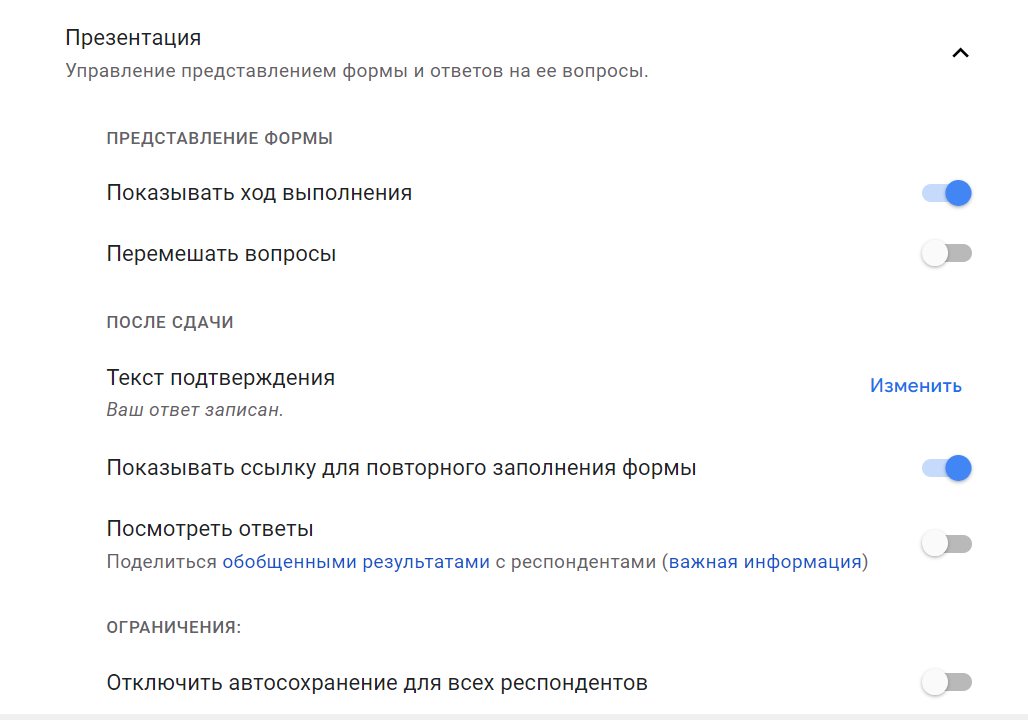Viewport: 1028px width, 720px height.
Task: Disable the Показывать ход выполнения toggle
Action: pos(946,193)
